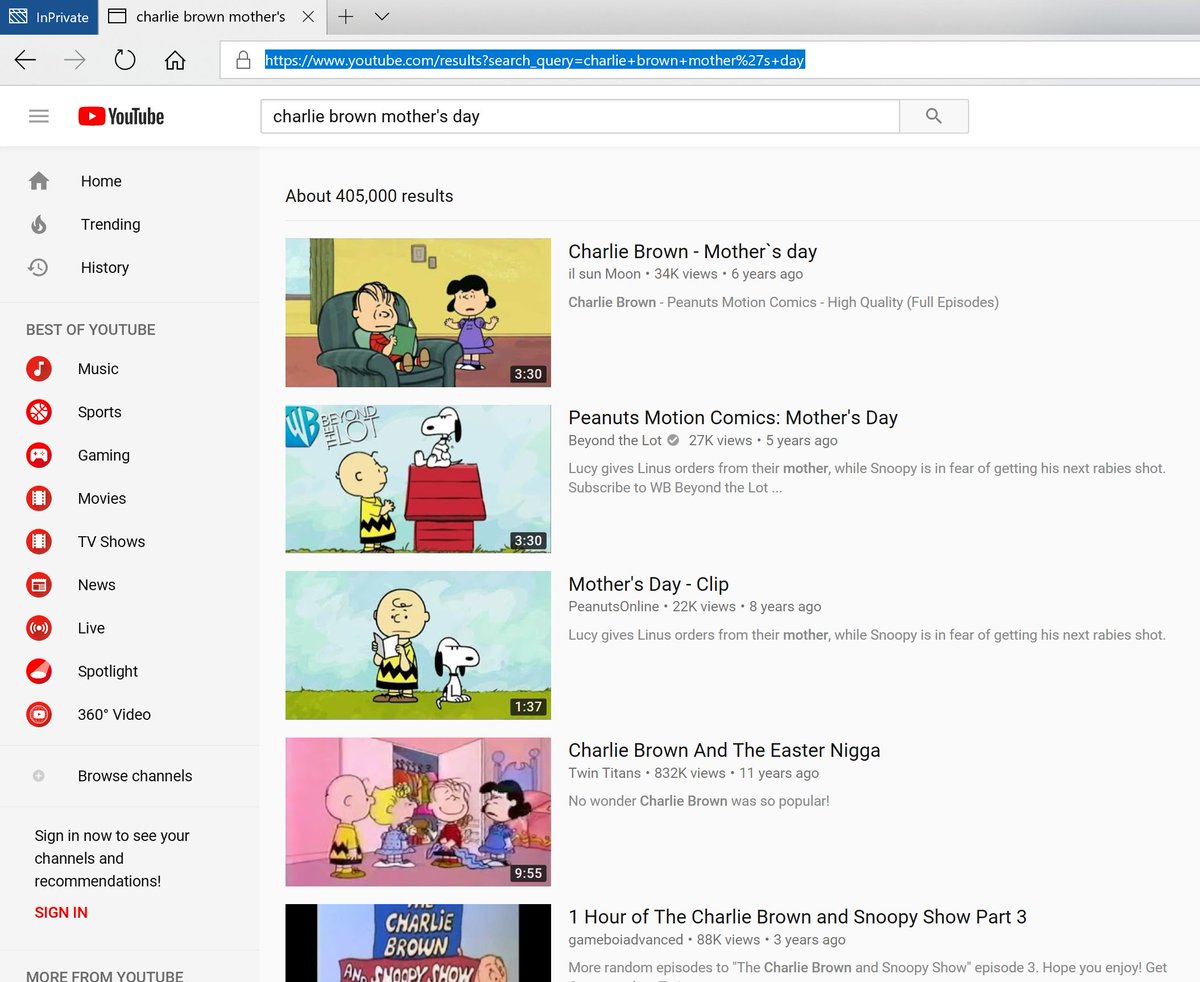
Task: Click the Music note icon
Action: 39,369
